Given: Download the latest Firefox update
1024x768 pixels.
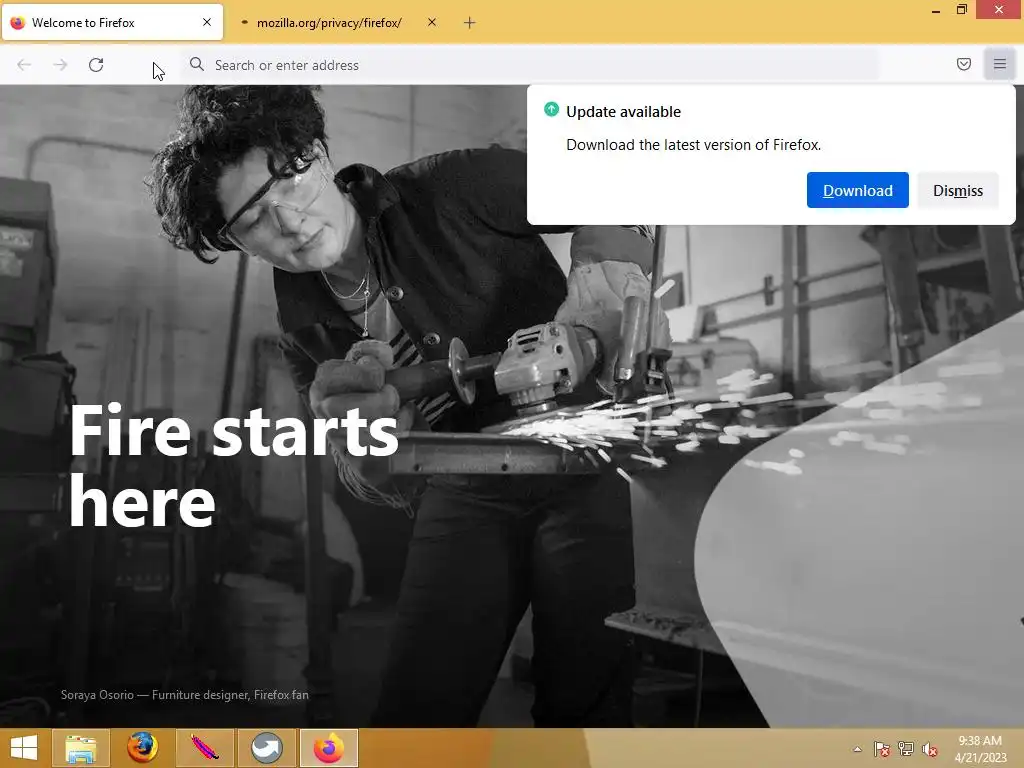Looking at the screenshot, I should 857,190.
